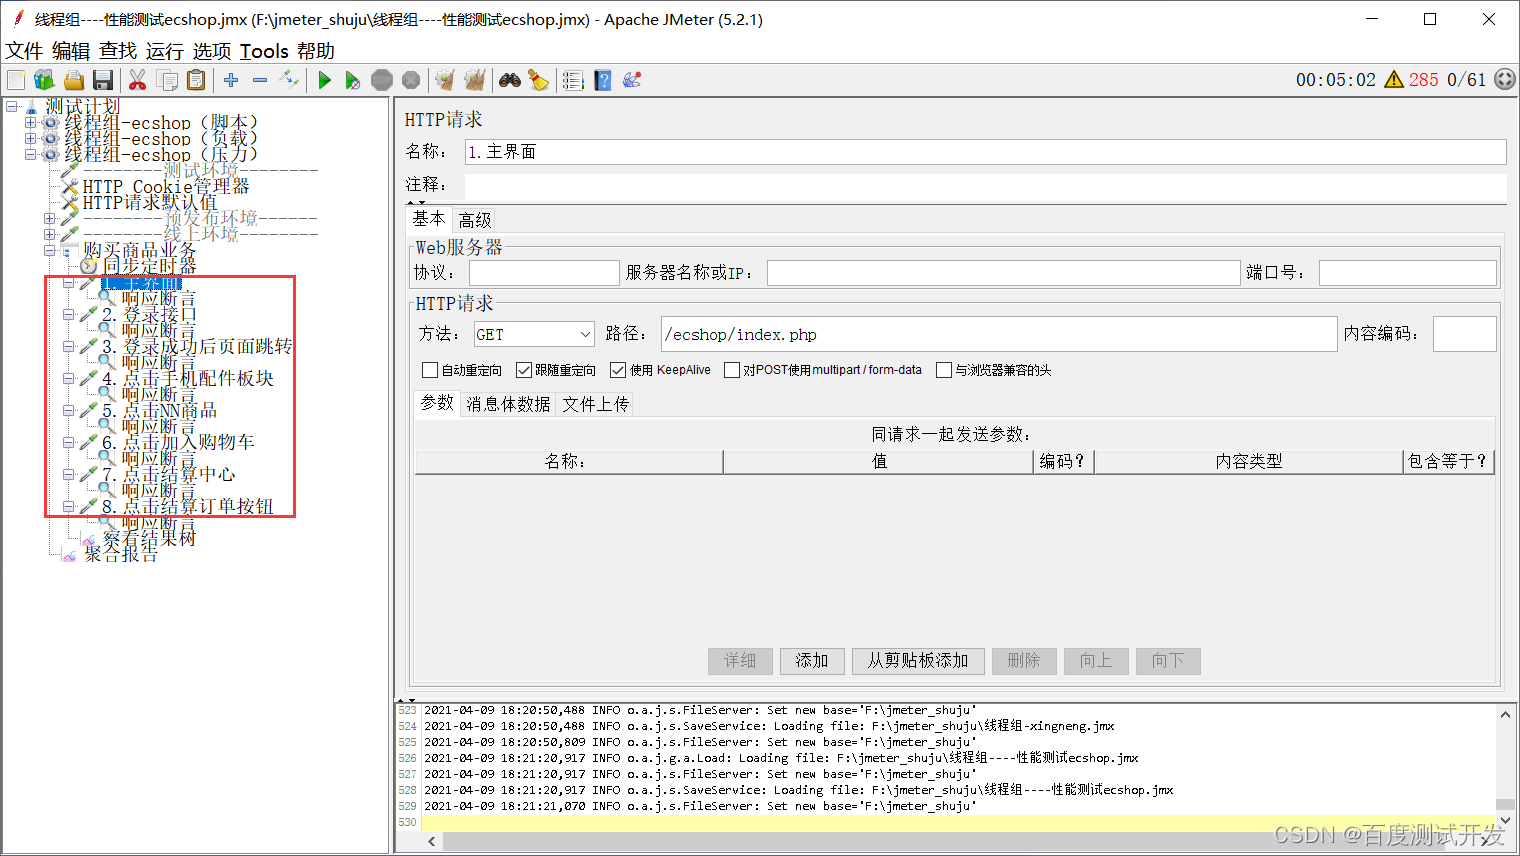Click the 服务器名称或IP input field

pyautogui.click(x=1003, y=273)
